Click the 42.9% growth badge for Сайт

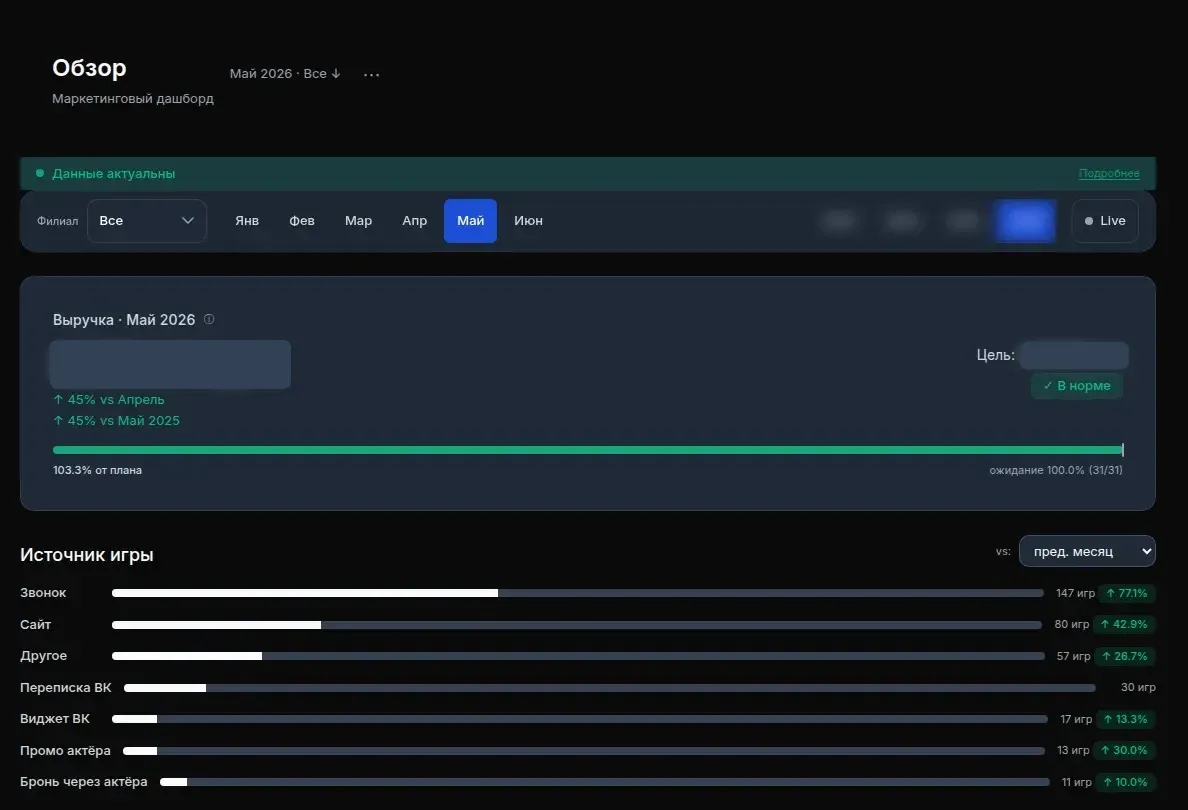click(x=1124, y=624)
